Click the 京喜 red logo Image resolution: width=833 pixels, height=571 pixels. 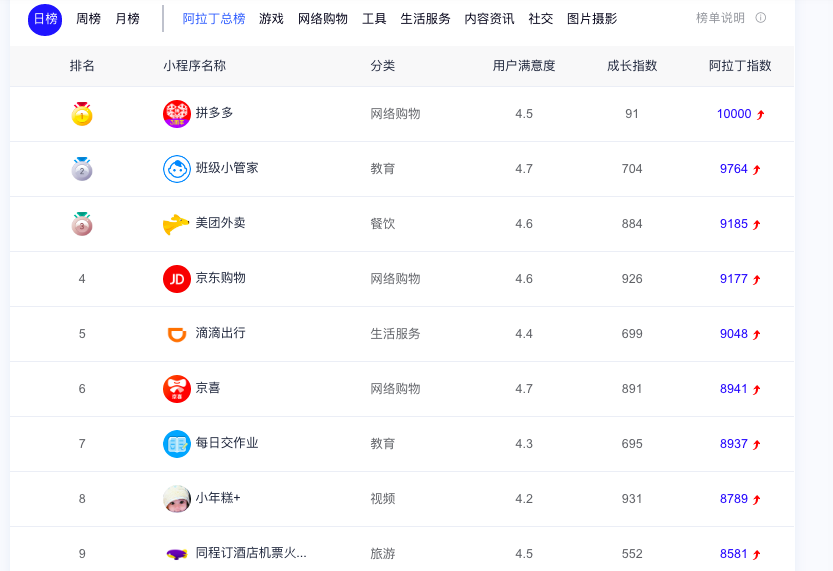tap(176, 389)
